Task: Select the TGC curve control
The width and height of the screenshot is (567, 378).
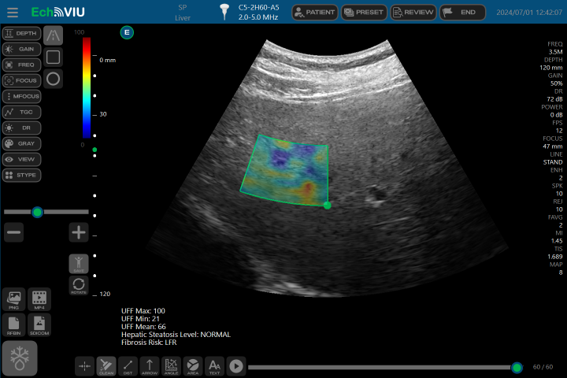Action: coord(22,112)
